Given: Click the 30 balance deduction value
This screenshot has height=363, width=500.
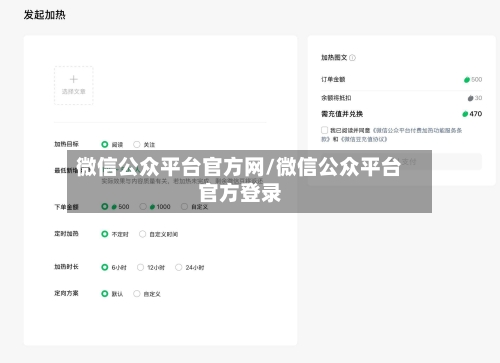Looking at the screenshot, I should pyautogui.click(x=478, y=98).
